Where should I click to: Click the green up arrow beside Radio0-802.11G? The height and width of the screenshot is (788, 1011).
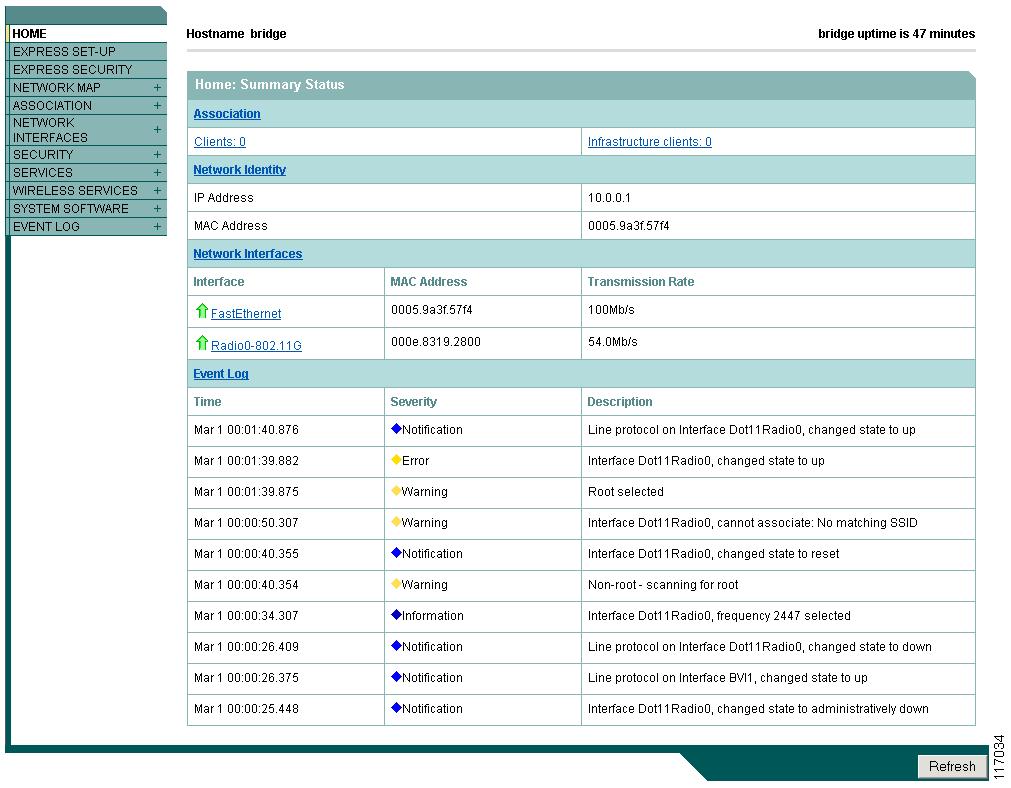[x=202, y=343]
